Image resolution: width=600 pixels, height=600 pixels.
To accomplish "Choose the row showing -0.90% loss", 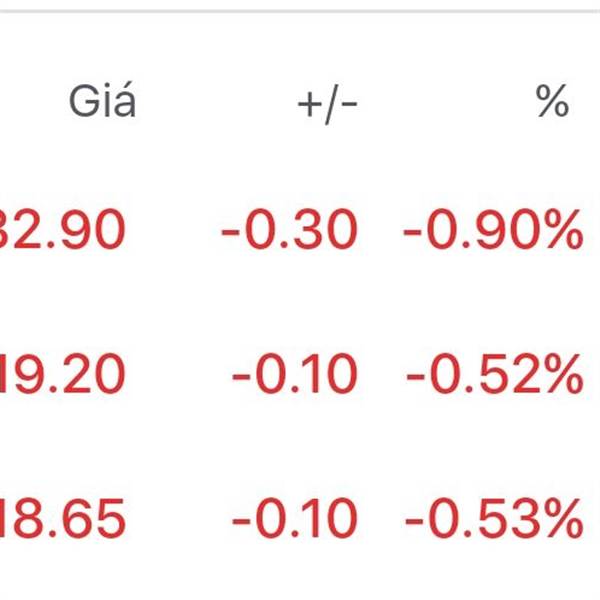I will click(x=300, y=229).
